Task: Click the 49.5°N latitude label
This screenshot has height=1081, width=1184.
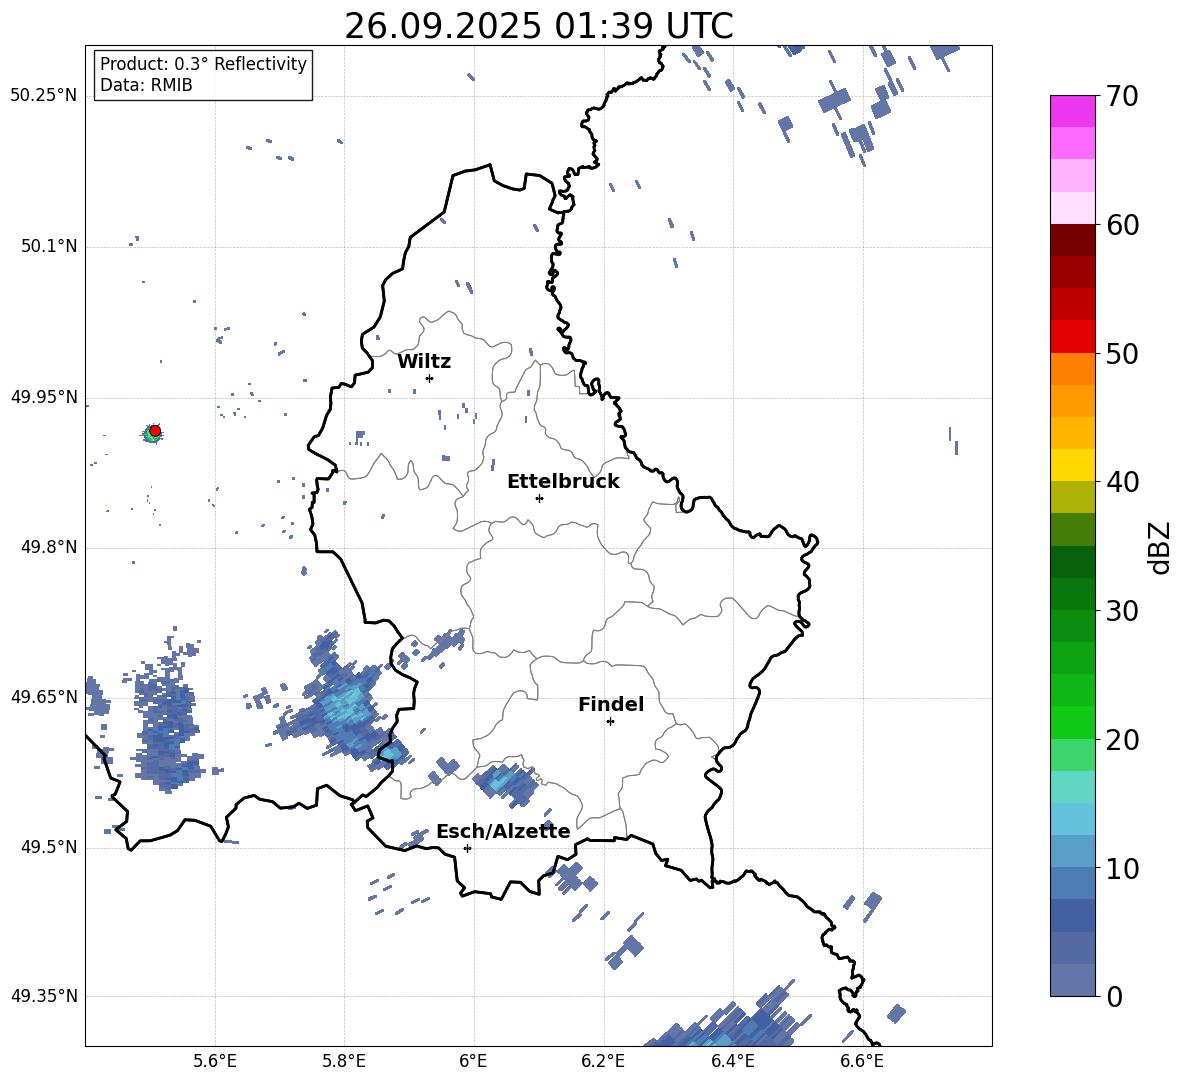Action: pyautogui.click(x=48, y=847)
